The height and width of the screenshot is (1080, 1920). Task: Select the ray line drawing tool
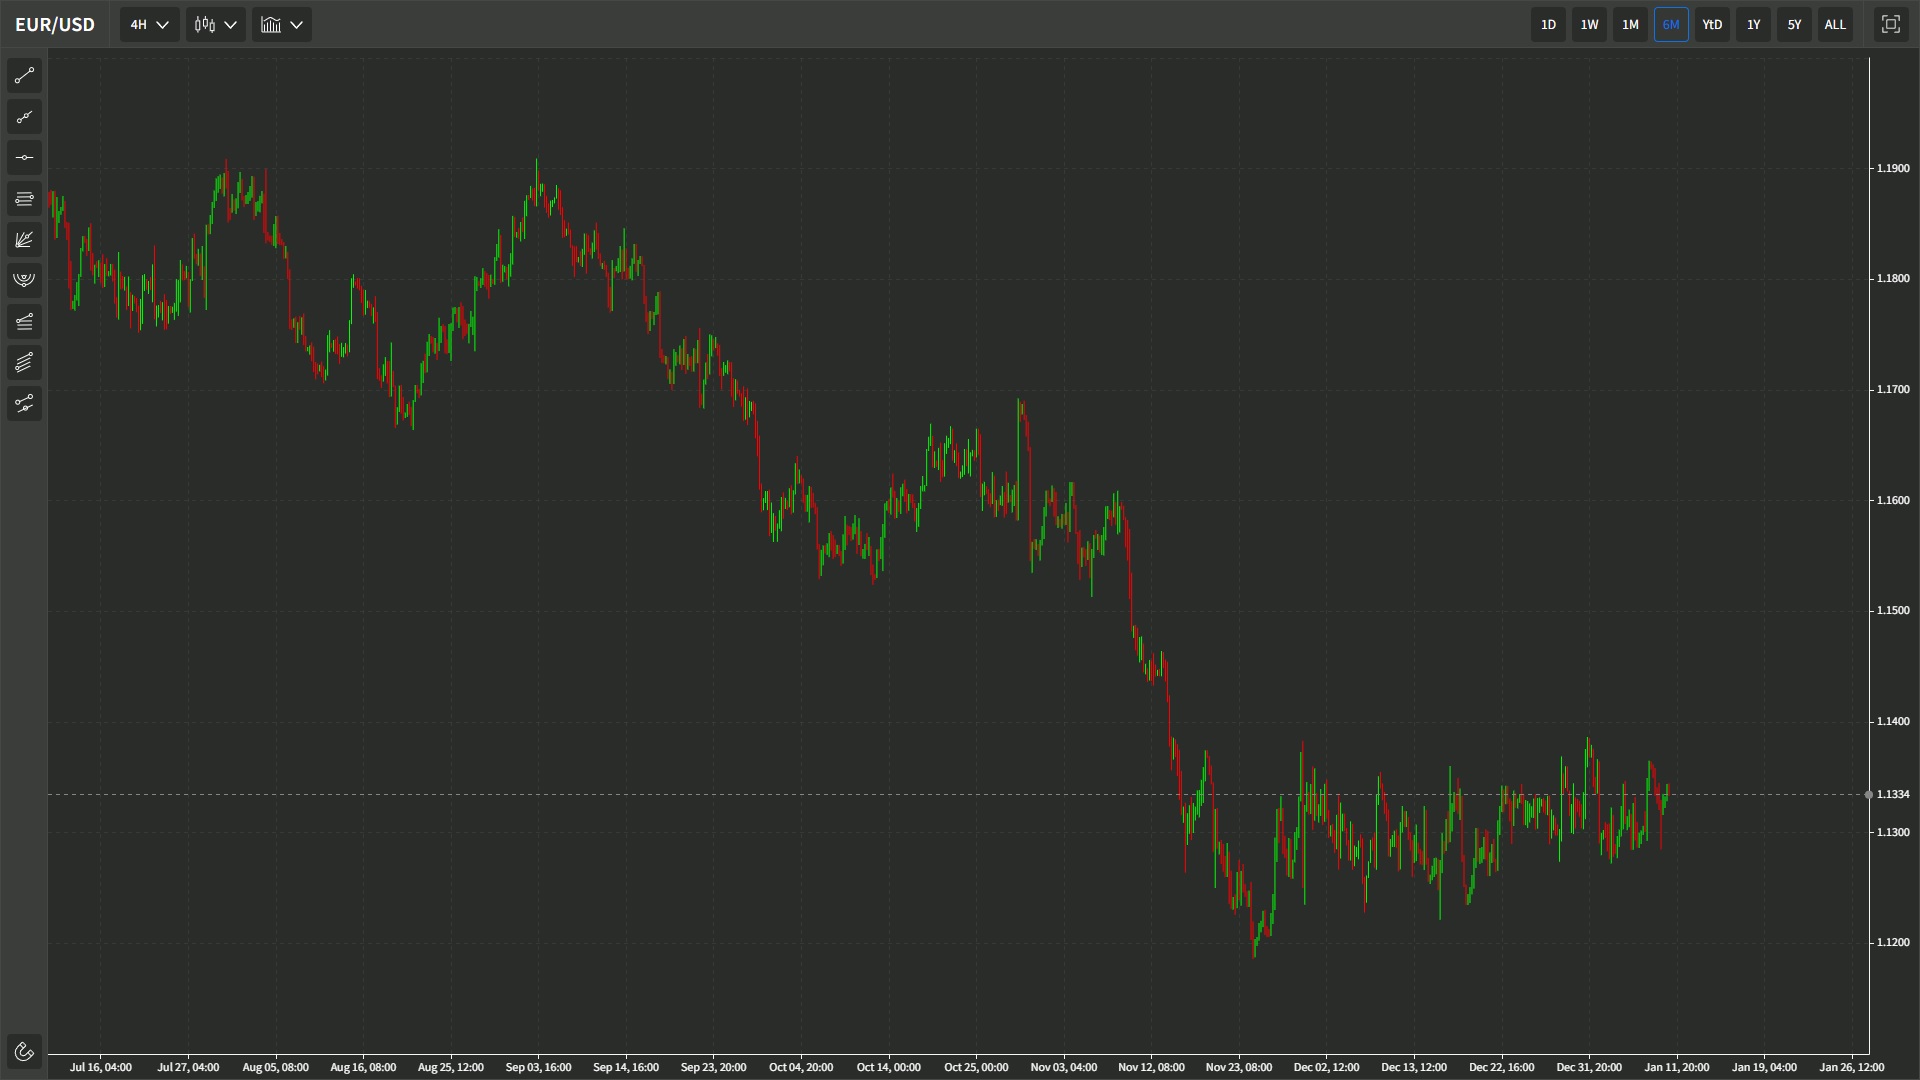click(24, 117)
